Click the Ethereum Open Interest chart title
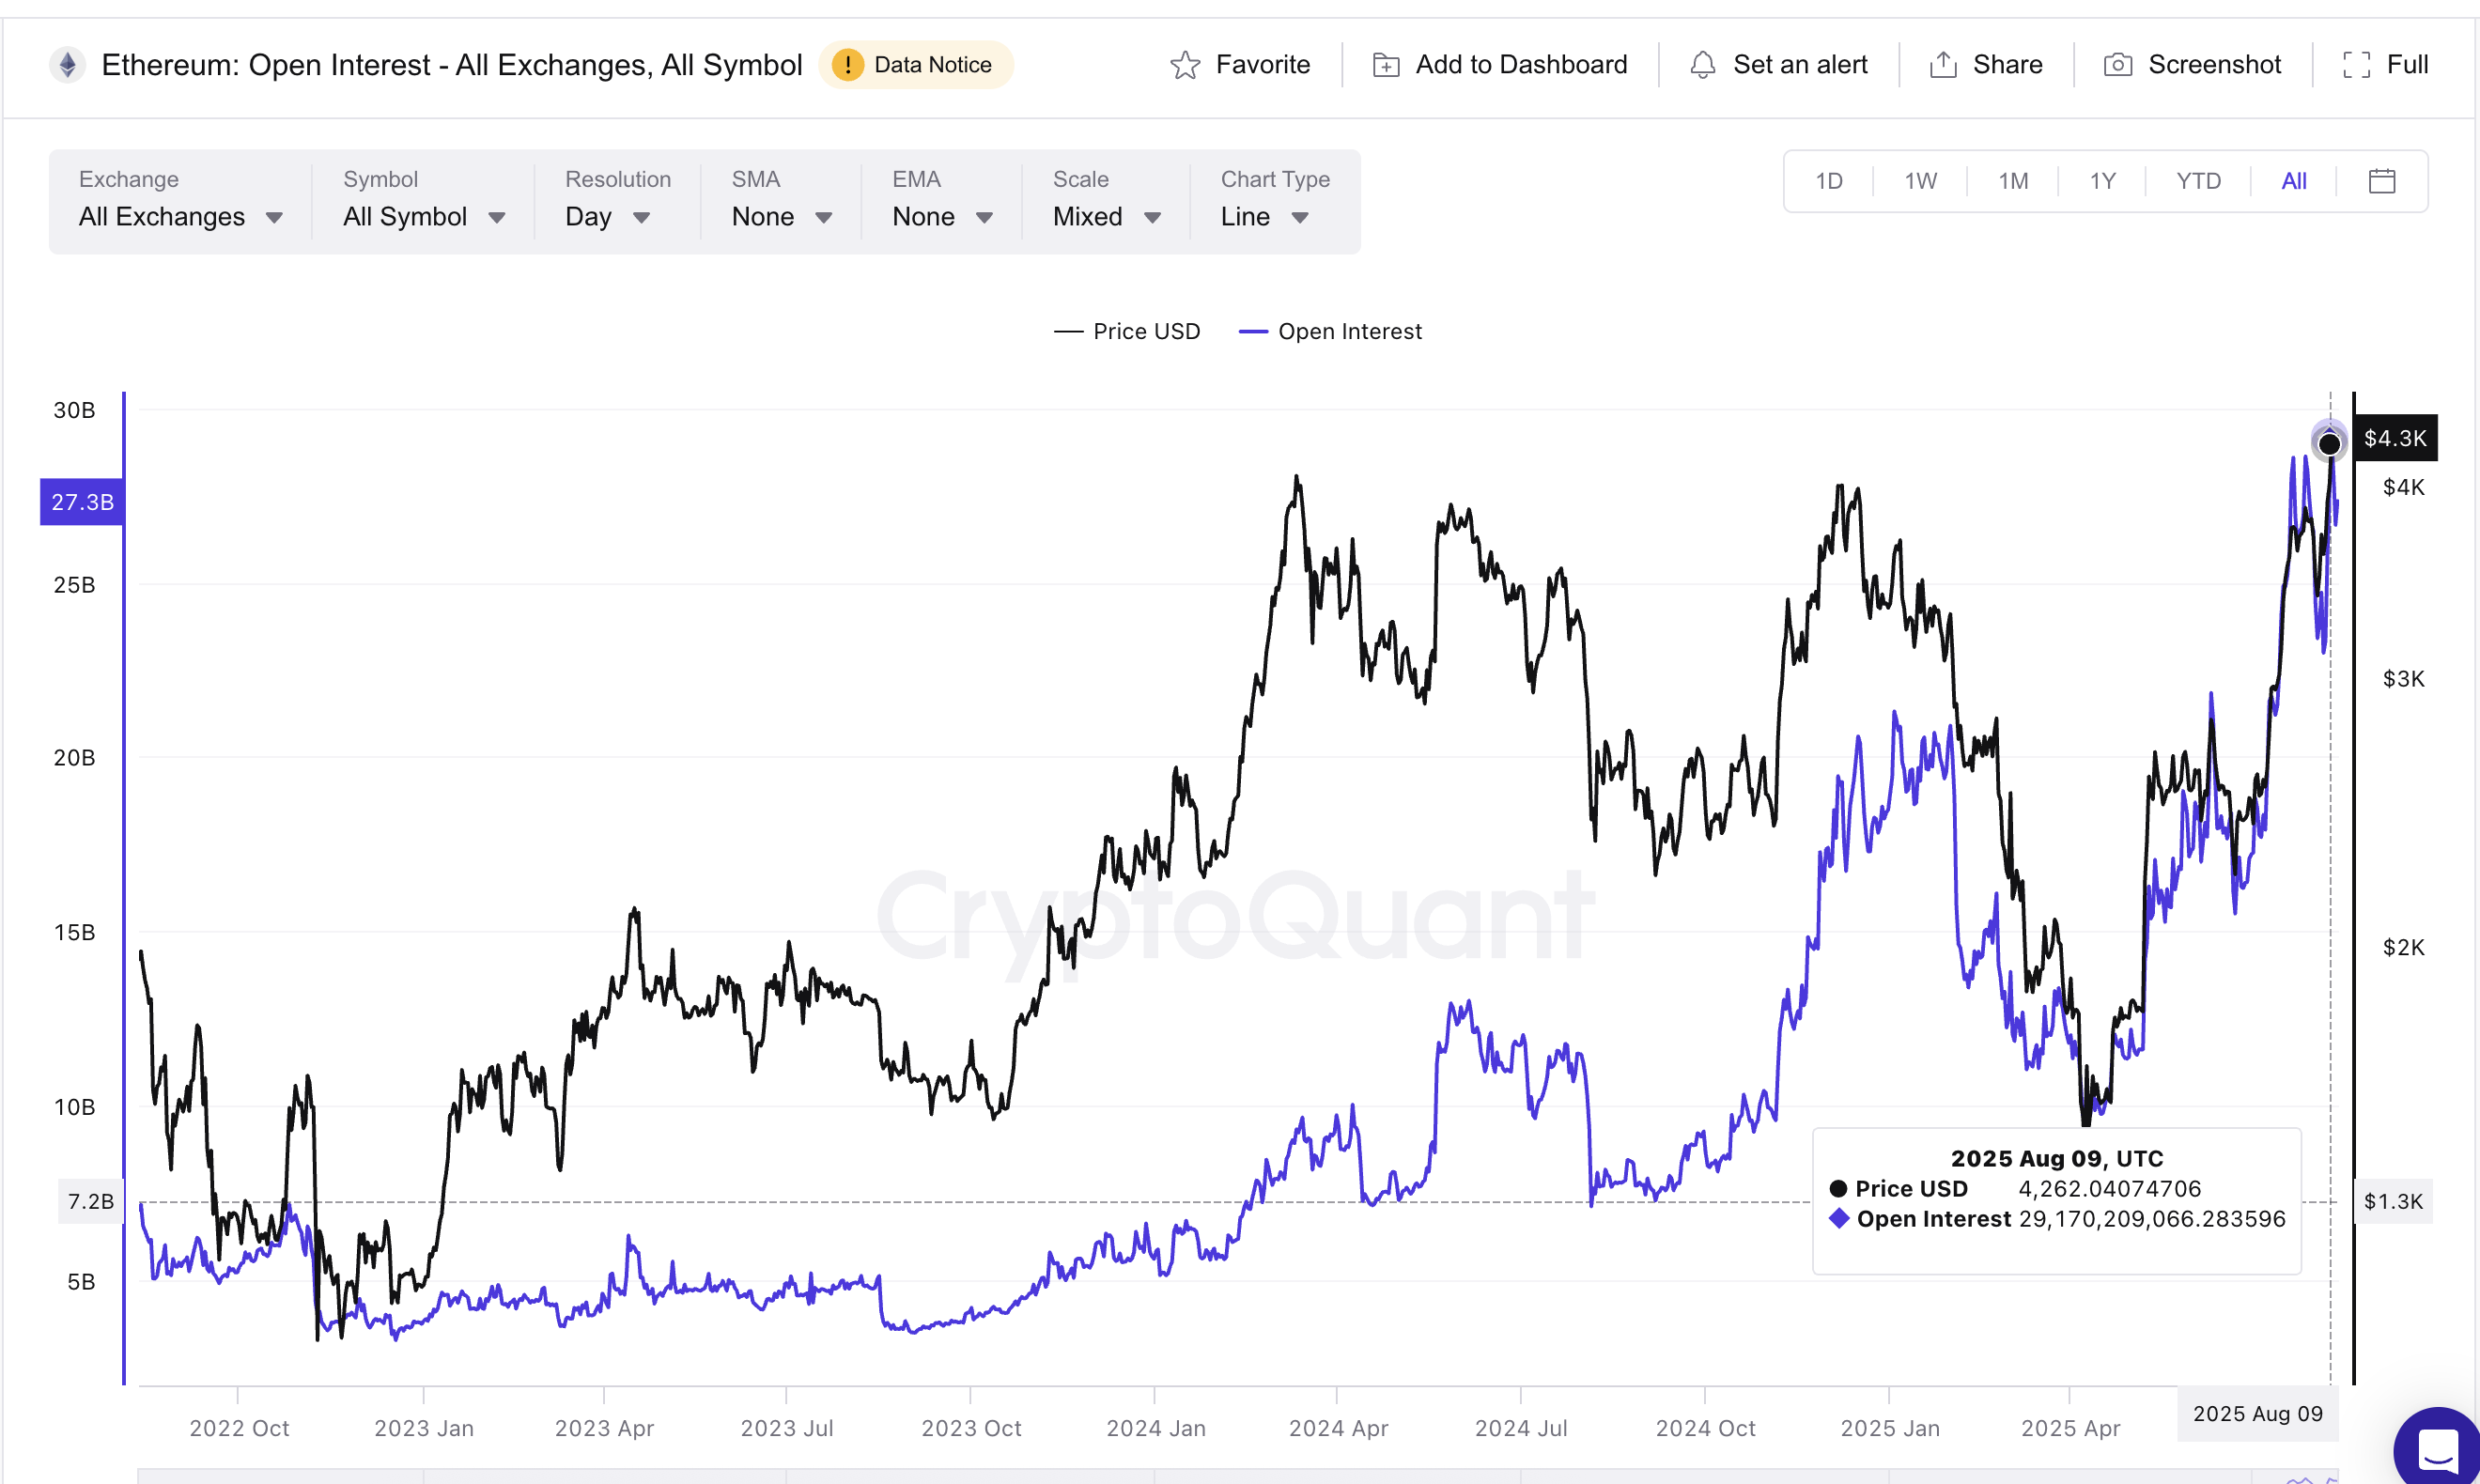Viewport: 2480px width, 1484px height. pos(452,64)
